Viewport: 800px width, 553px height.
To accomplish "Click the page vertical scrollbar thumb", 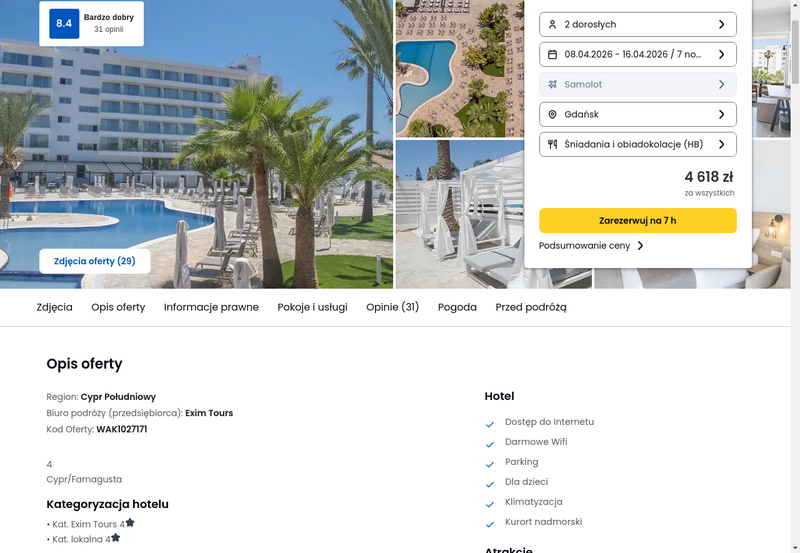I will click(x=795, y=52).
